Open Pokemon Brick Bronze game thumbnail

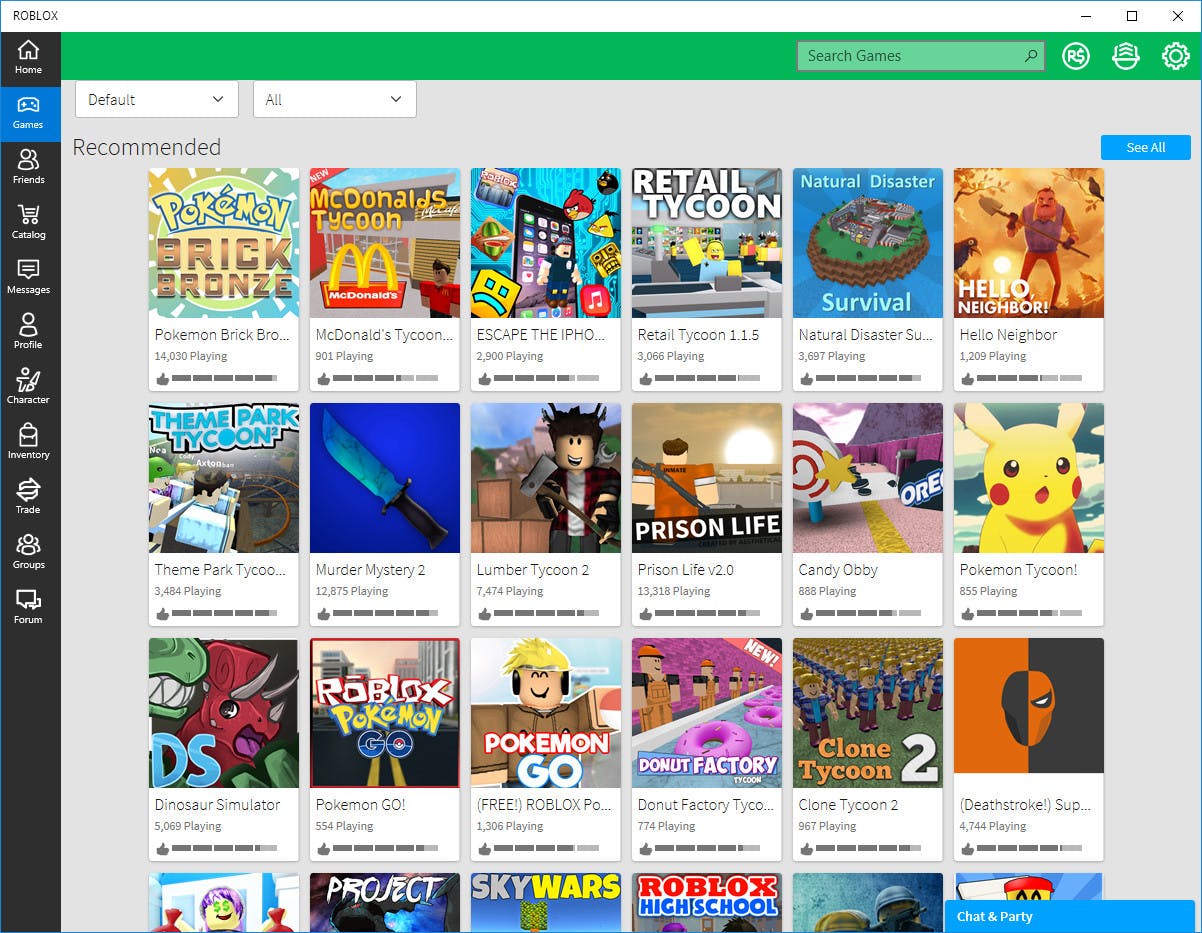point(224,243)
